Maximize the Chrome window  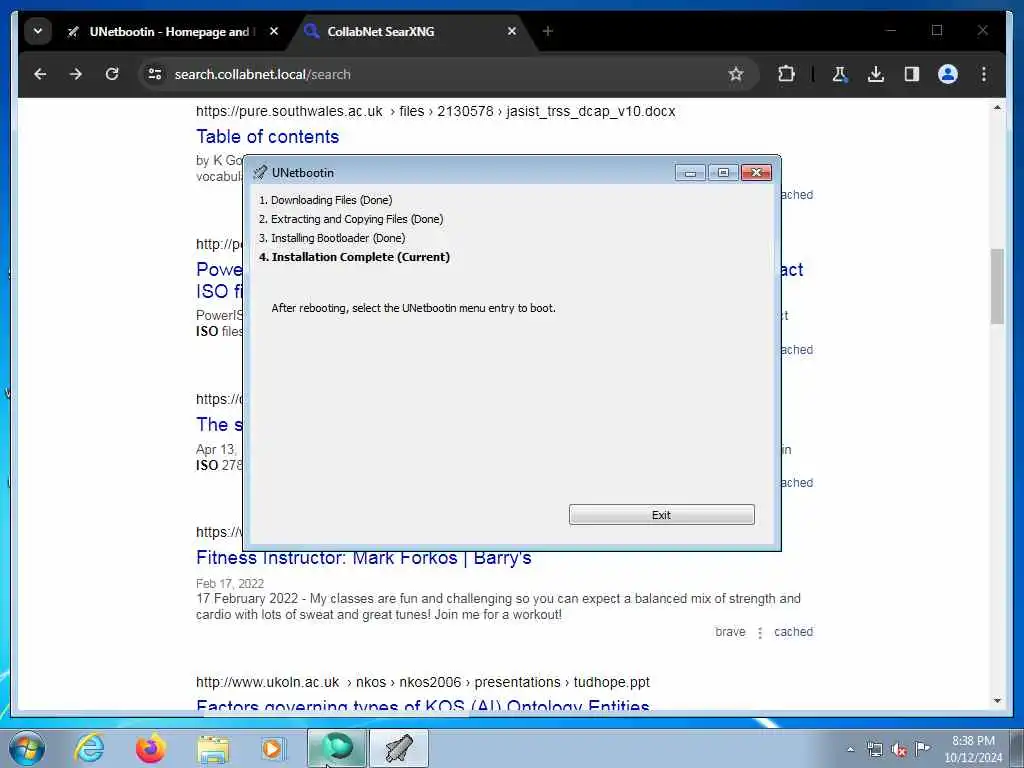937,30
